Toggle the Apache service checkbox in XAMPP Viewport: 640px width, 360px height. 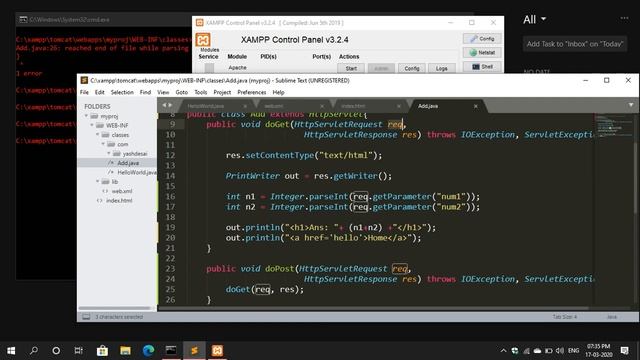(209, 68)
